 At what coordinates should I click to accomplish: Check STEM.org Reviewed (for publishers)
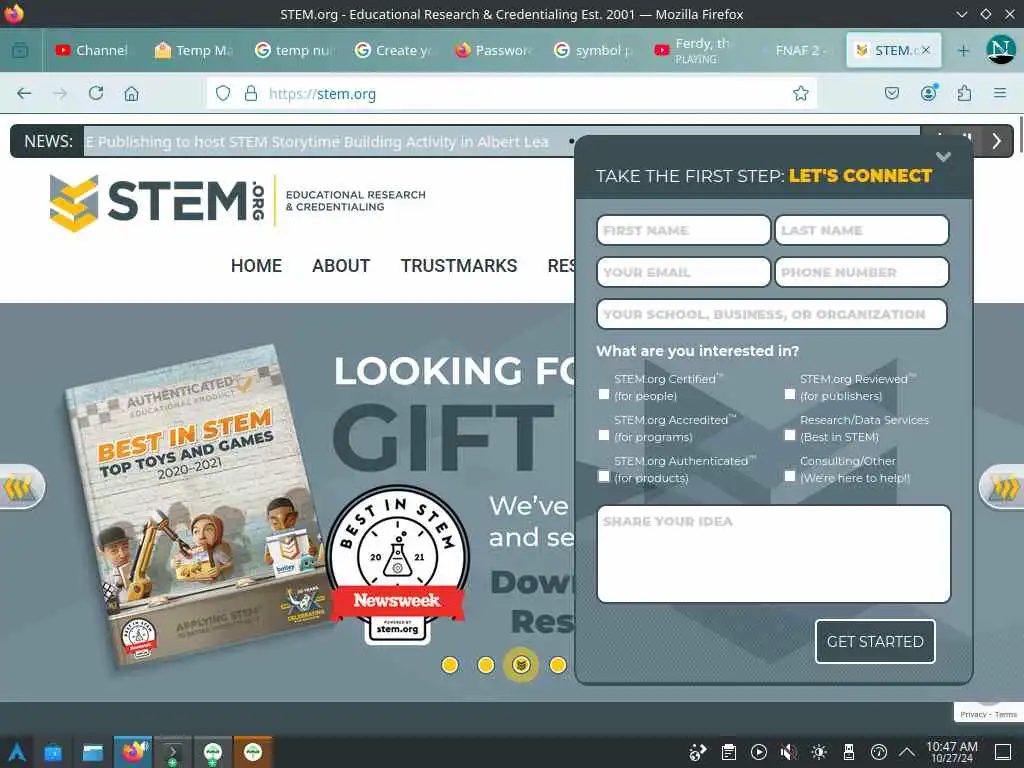790,394
